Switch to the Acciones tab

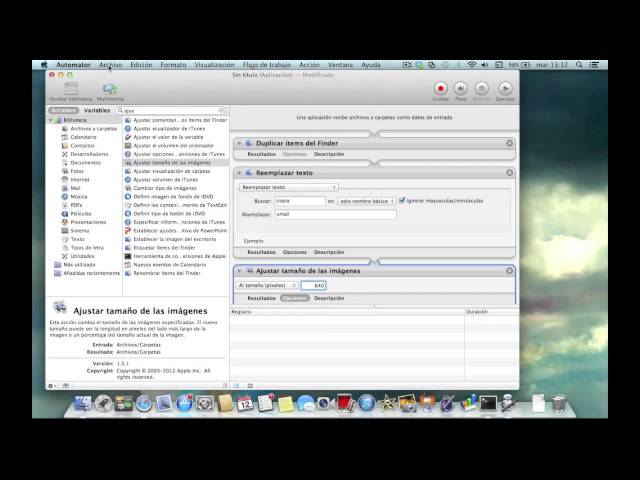click(x=63, y=111)
